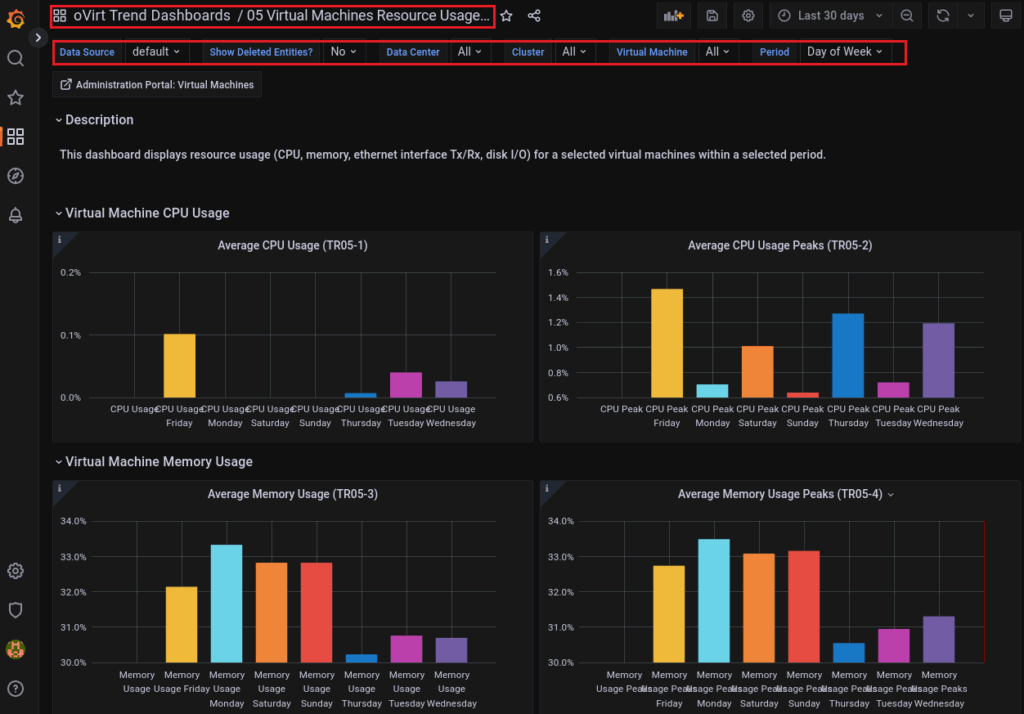Mark dashboard as favorite with star icon
The width and height of the screenshot is (1024, 714).
pos(506,16)
